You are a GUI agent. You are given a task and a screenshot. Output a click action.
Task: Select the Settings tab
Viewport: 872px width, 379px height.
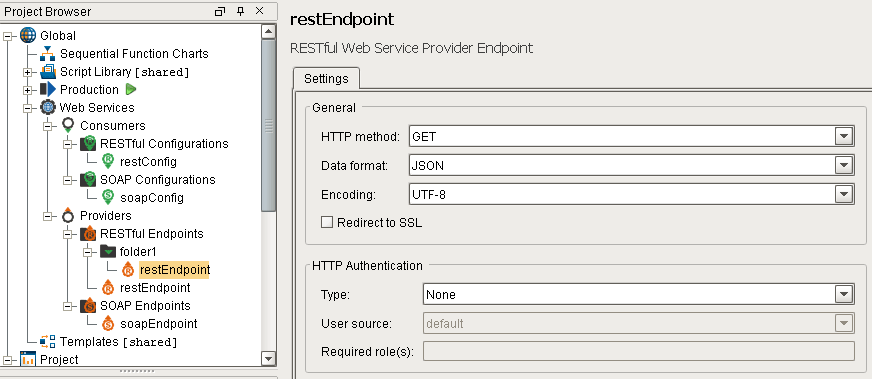point(326,78)
